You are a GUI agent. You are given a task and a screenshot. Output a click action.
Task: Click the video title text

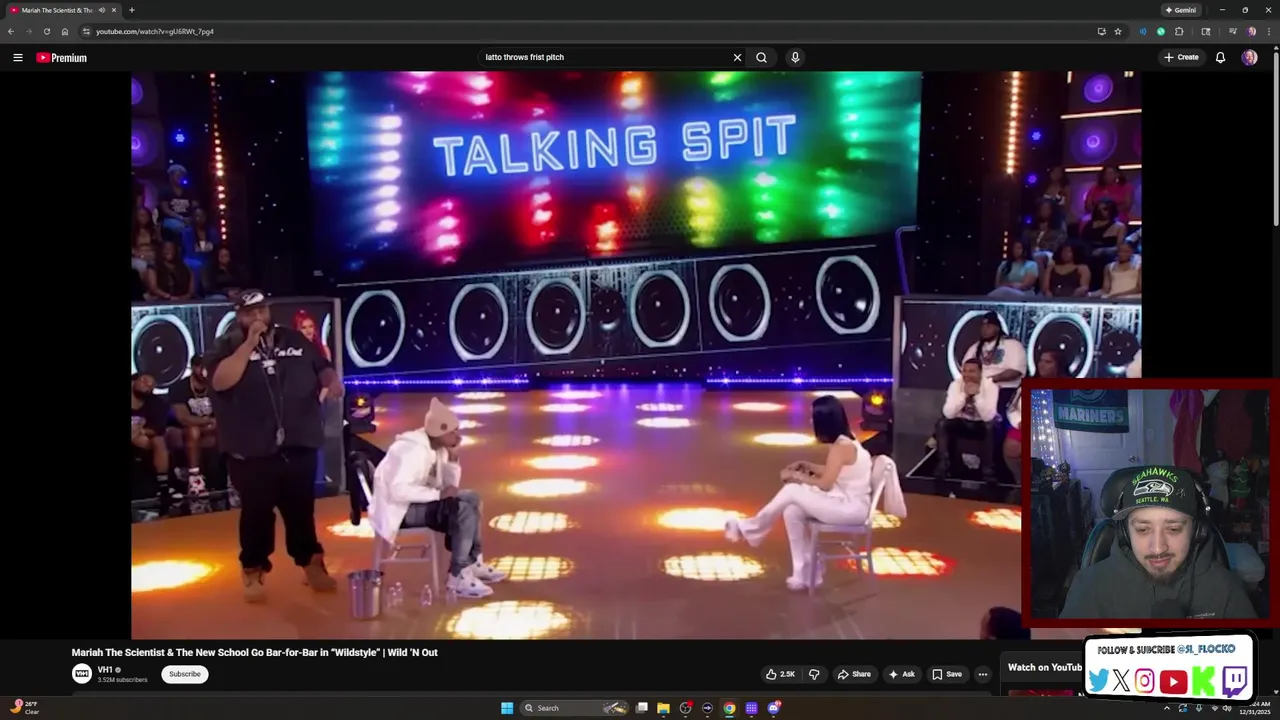[254, 652]
